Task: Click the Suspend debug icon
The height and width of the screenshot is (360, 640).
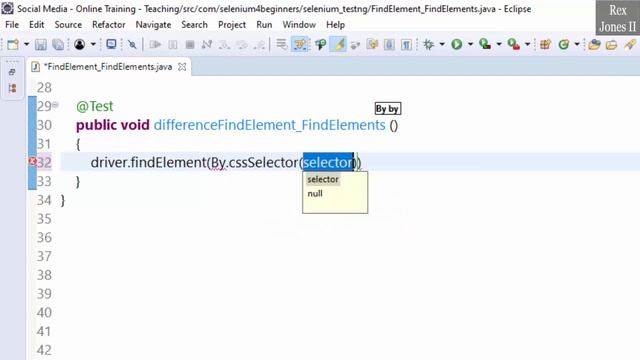Action: point(173,44)
